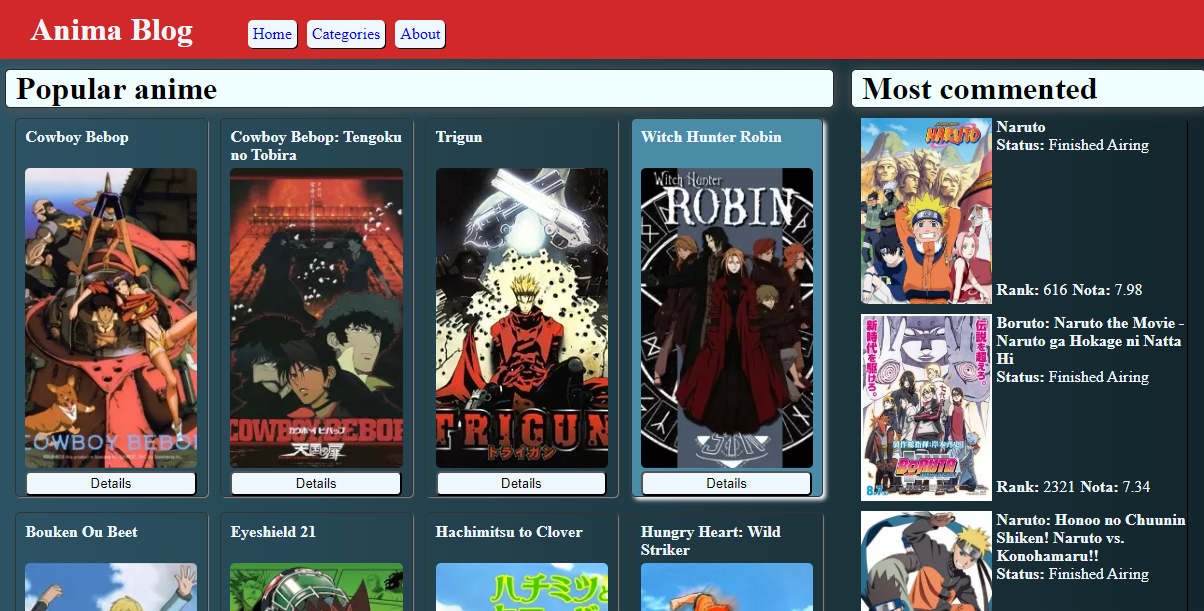Click the 'Popular anime' heading

117,89
